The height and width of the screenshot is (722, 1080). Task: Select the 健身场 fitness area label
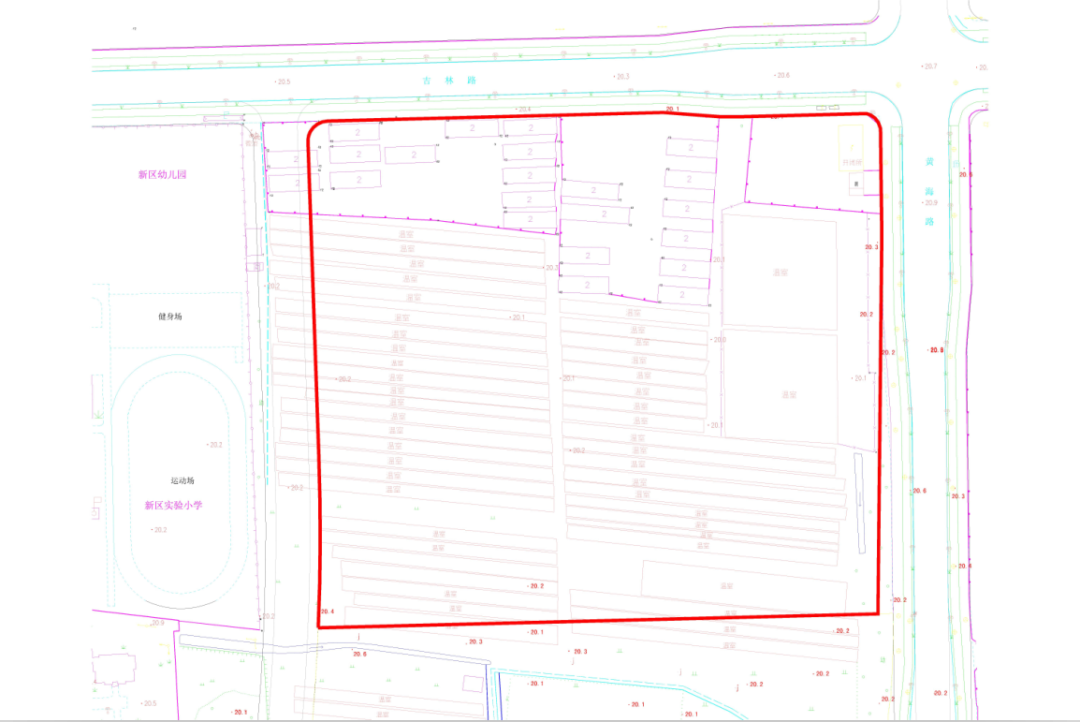click(x=170, y=316)
